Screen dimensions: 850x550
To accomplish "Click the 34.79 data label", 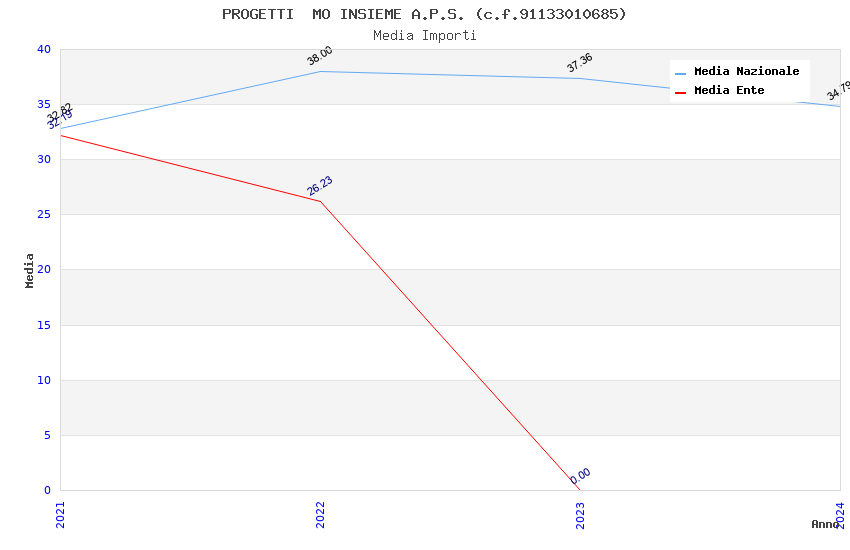I will [838, 91].
